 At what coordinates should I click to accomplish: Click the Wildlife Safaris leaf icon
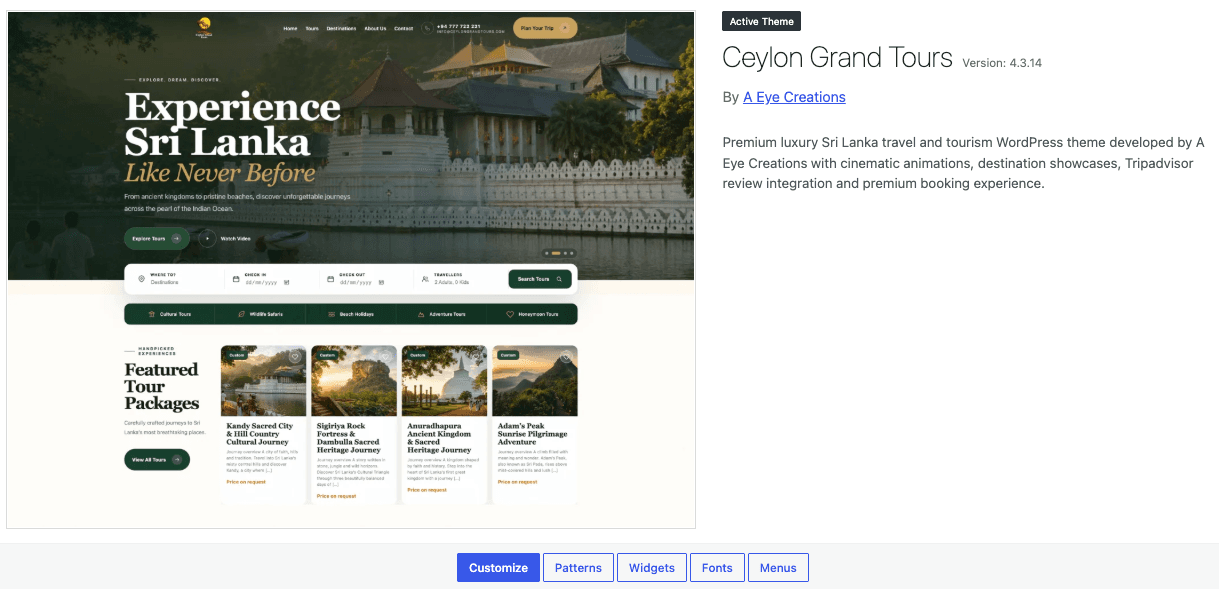[241, 314]
